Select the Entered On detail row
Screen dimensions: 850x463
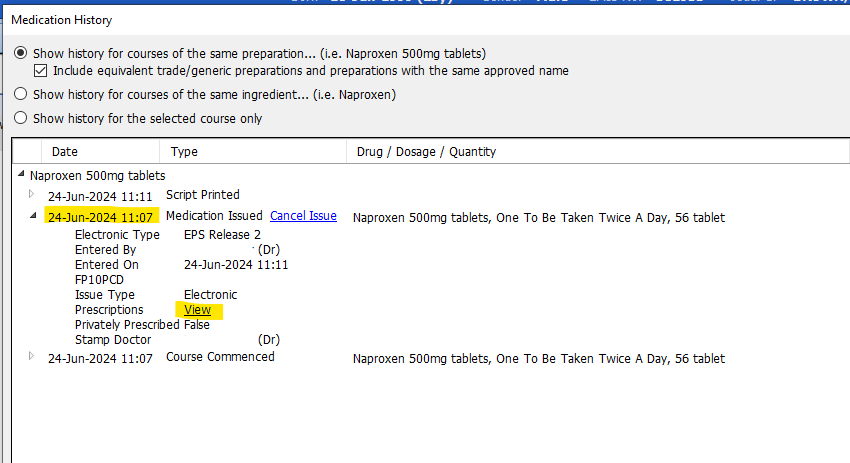coord(107,265)
